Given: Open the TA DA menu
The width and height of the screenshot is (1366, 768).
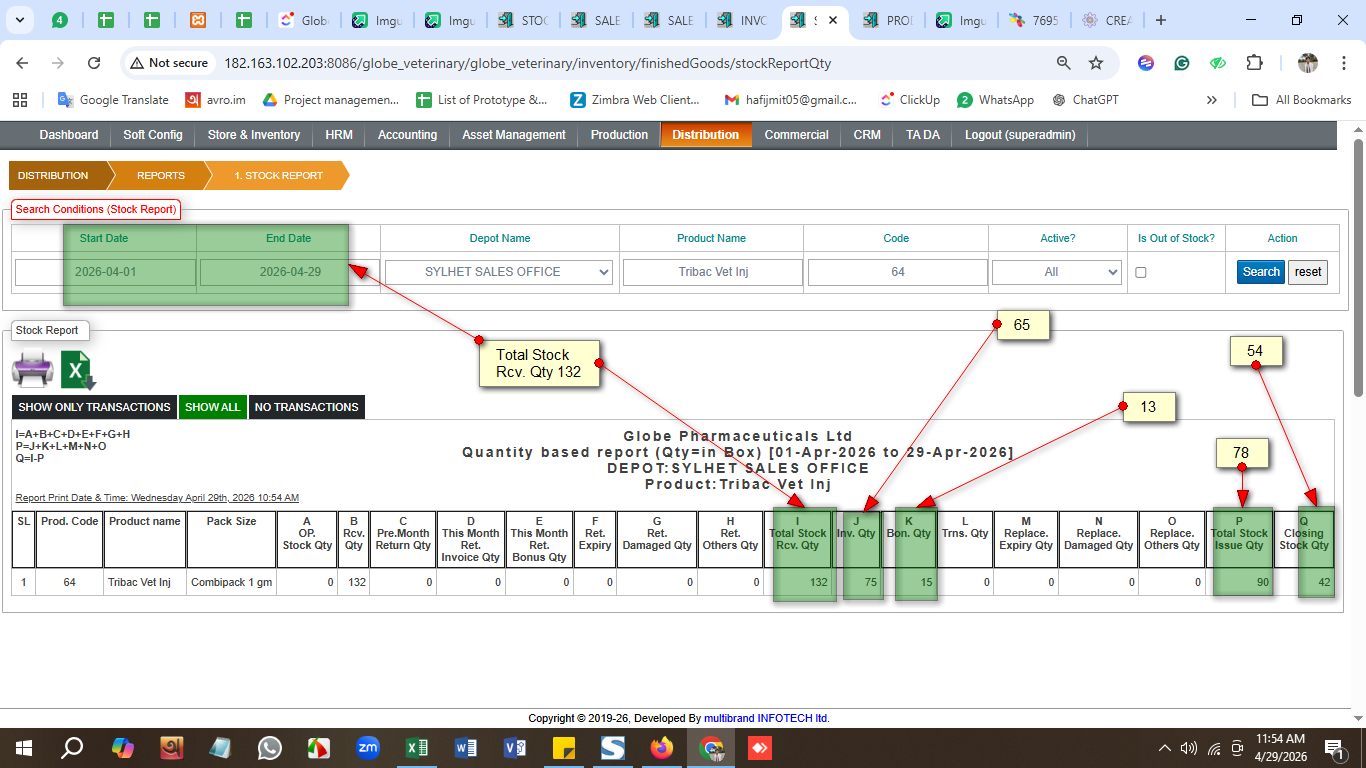Looking at the screenshot, I should click(923, 135).
